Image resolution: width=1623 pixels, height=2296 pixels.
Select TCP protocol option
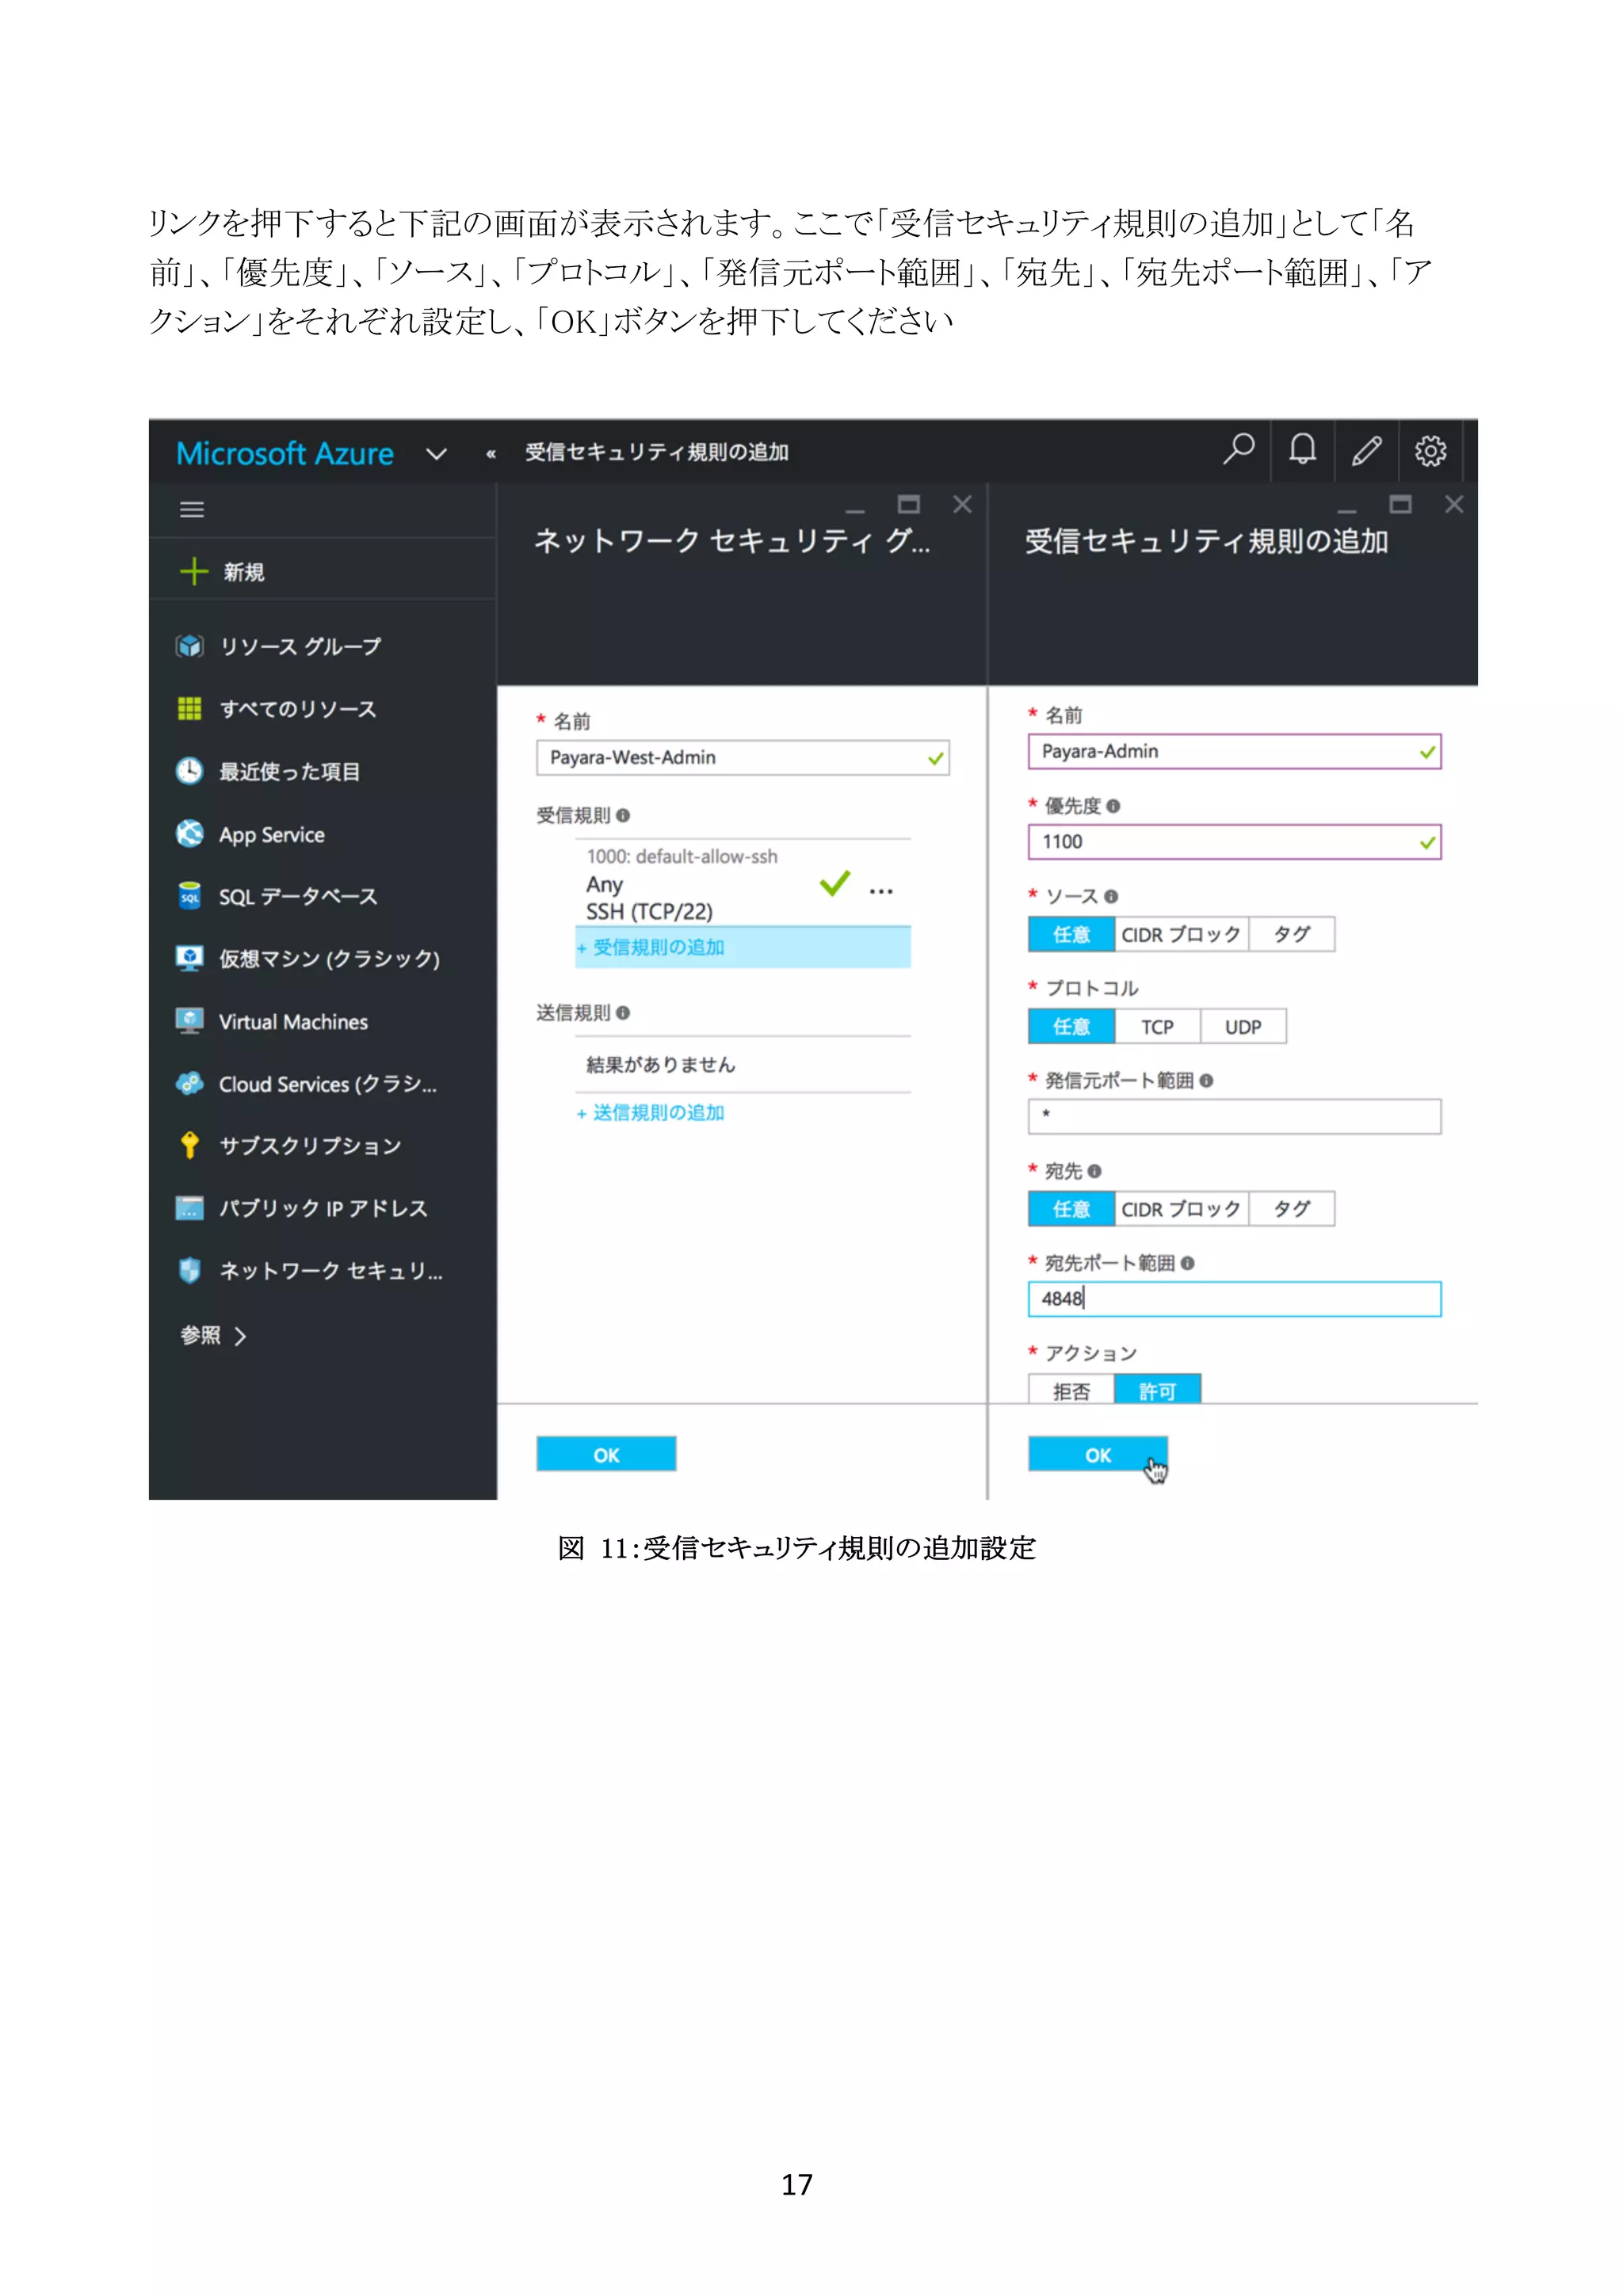coord(1157,1026)
